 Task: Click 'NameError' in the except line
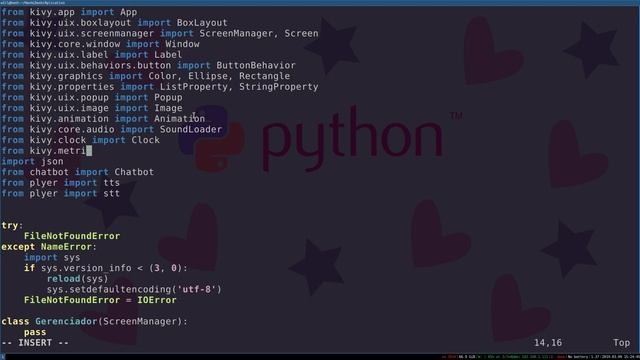66,247
